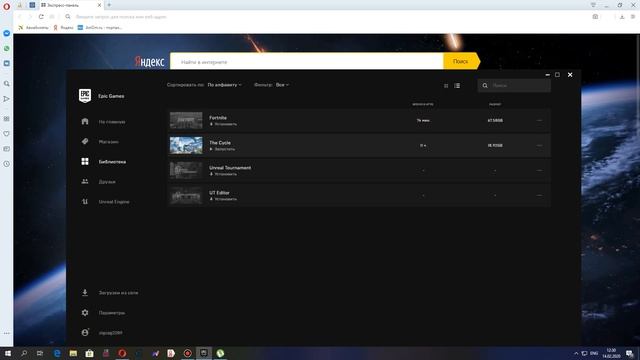Open a new tab in Opera

(109, 5)
